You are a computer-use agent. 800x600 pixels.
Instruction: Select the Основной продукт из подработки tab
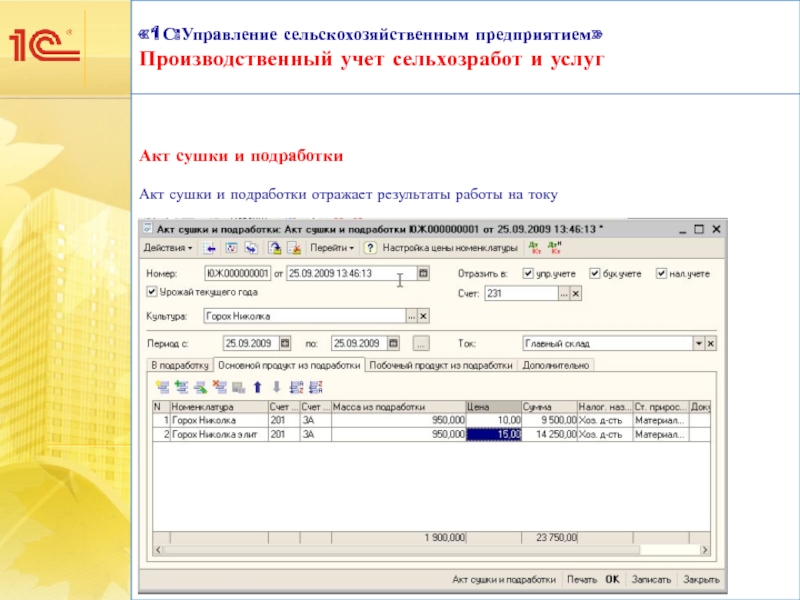[x=289, y=365]
